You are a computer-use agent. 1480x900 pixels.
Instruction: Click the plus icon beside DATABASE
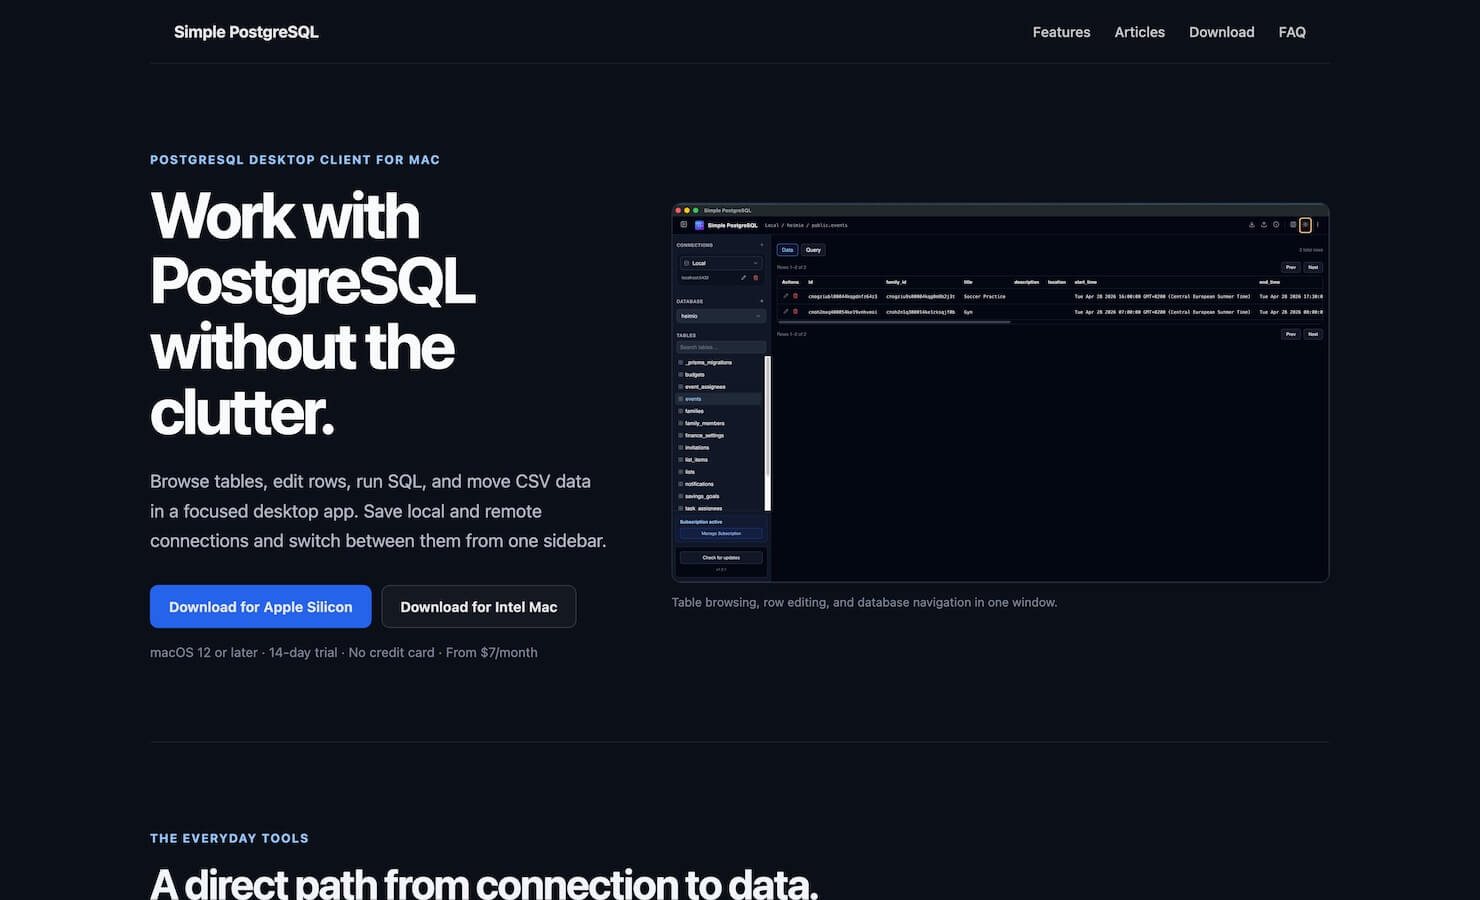point(762,301)
